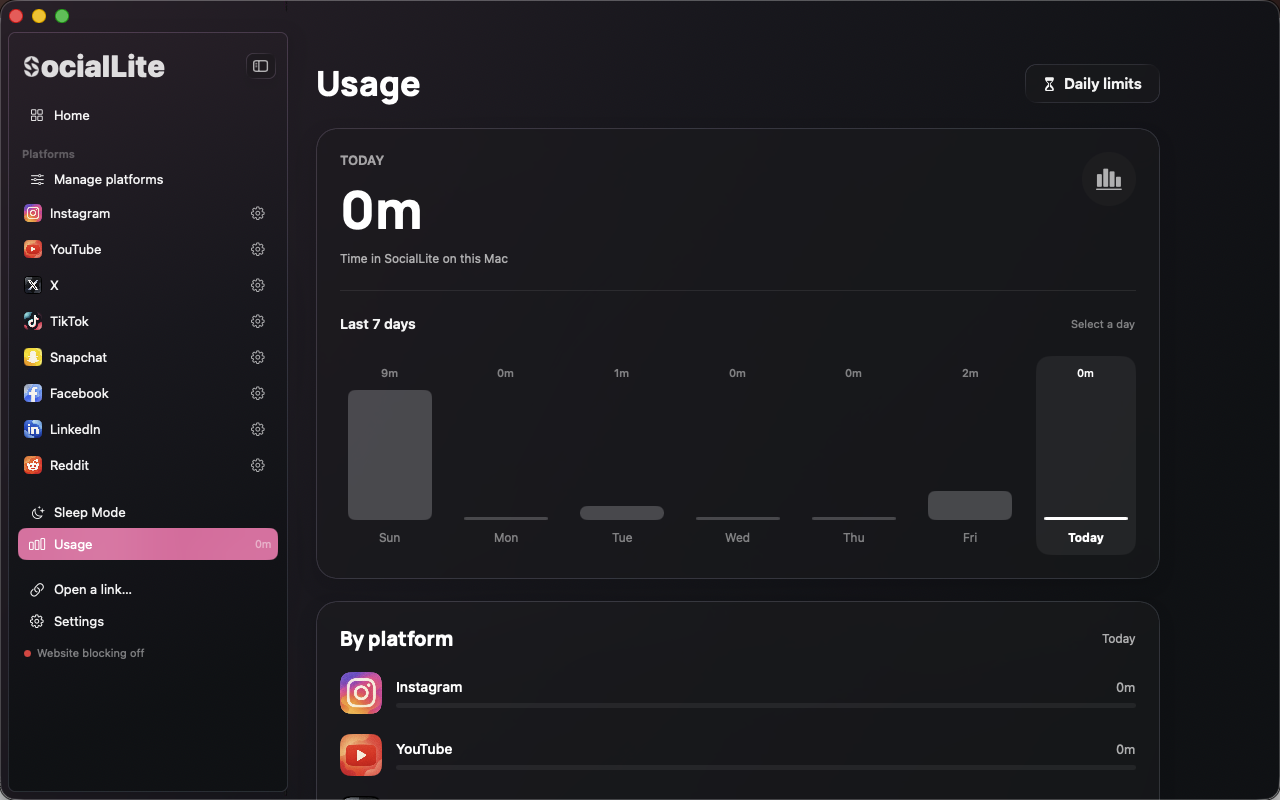Open Sleep Mode page

[x=148, y=512]
